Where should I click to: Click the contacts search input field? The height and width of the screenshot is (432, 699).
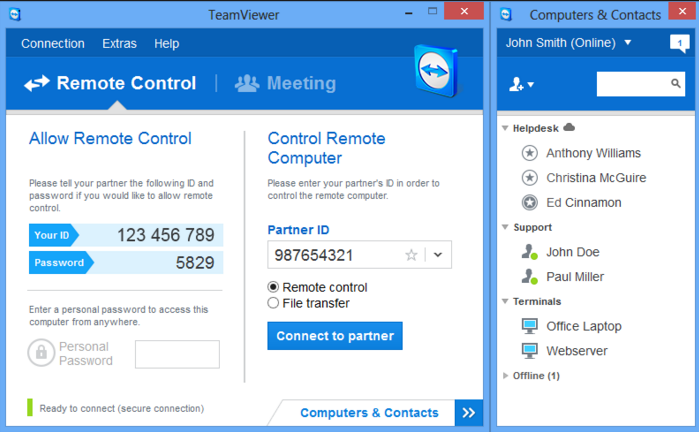[641, 84]
